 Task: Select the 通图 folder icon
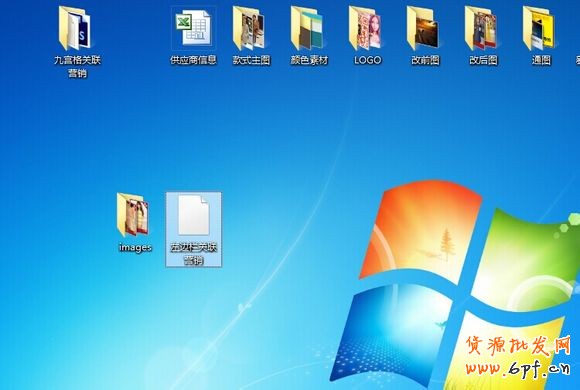(539, 28)
